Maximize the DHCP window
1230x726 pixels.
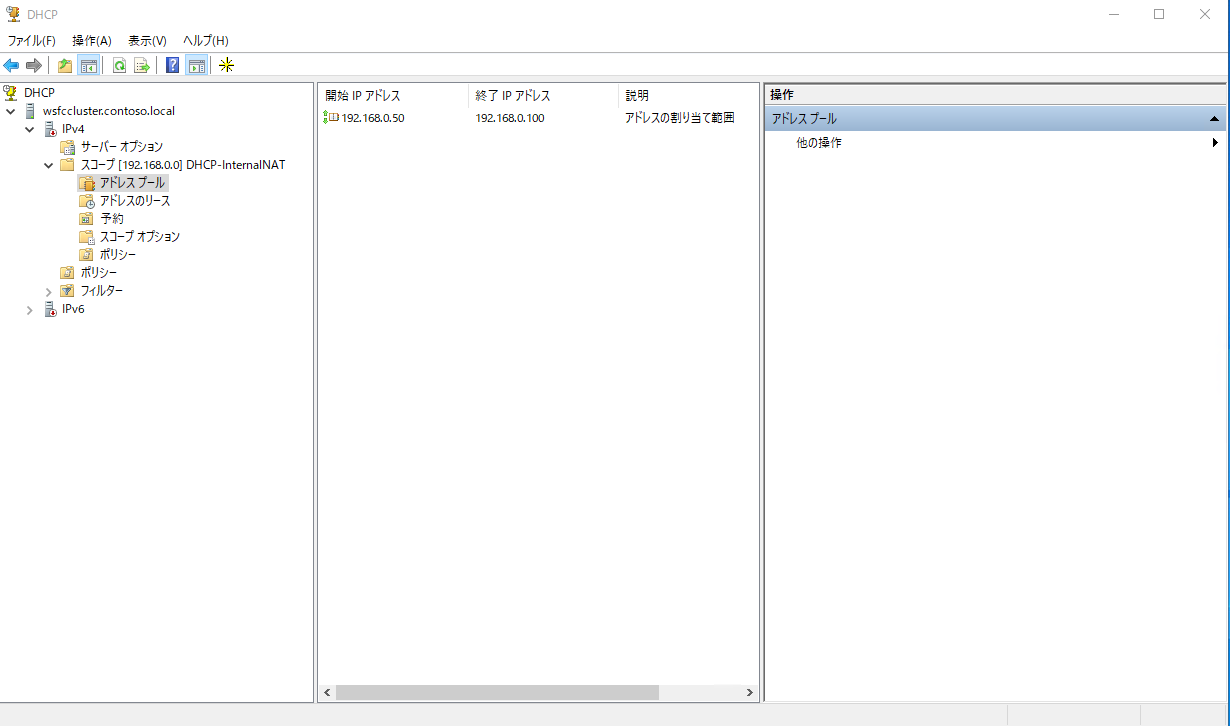(x=1159, y=14)
